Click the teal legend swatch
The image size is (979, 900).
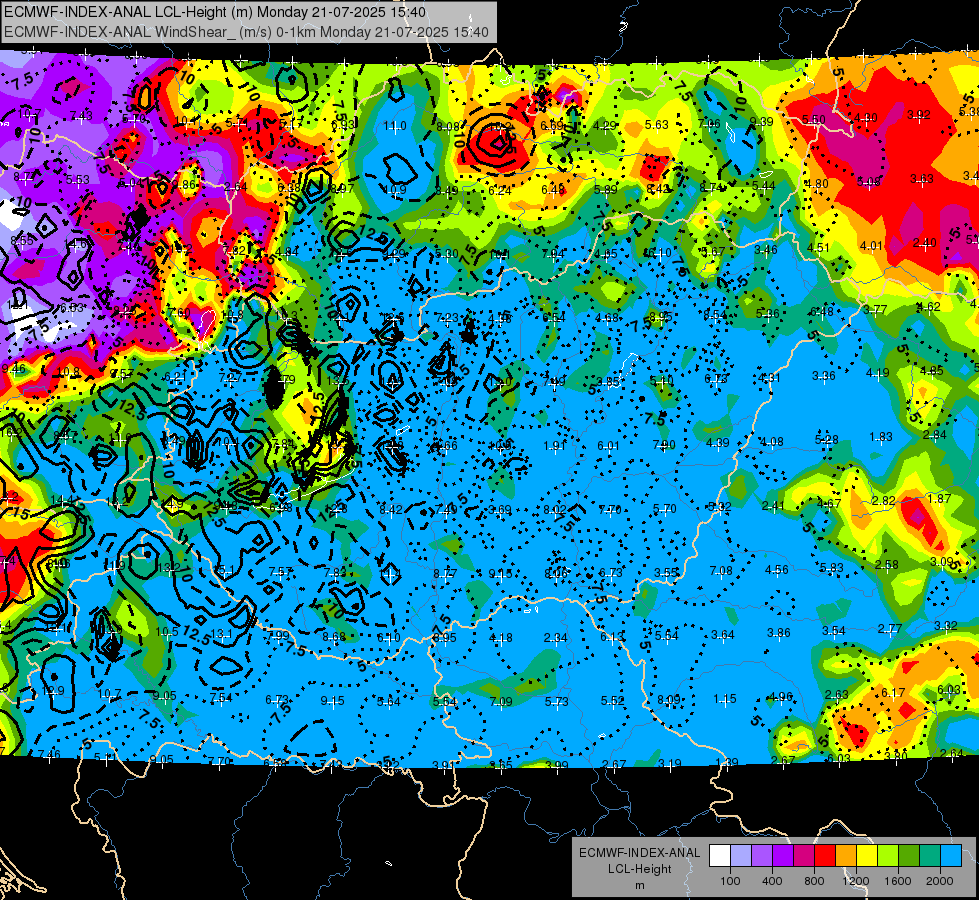tap(930, 856)
